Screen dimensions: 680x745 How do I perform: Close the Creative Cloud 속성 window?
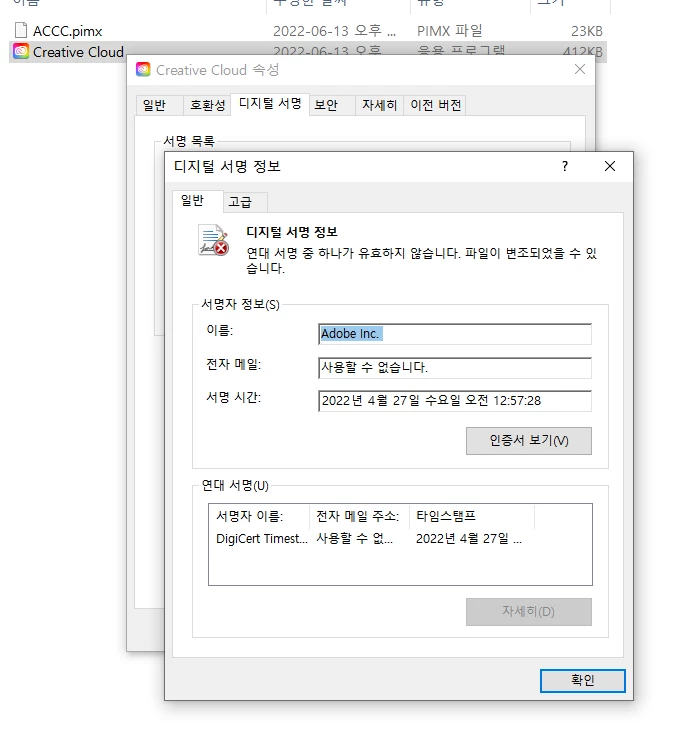(x=580, y=69)
